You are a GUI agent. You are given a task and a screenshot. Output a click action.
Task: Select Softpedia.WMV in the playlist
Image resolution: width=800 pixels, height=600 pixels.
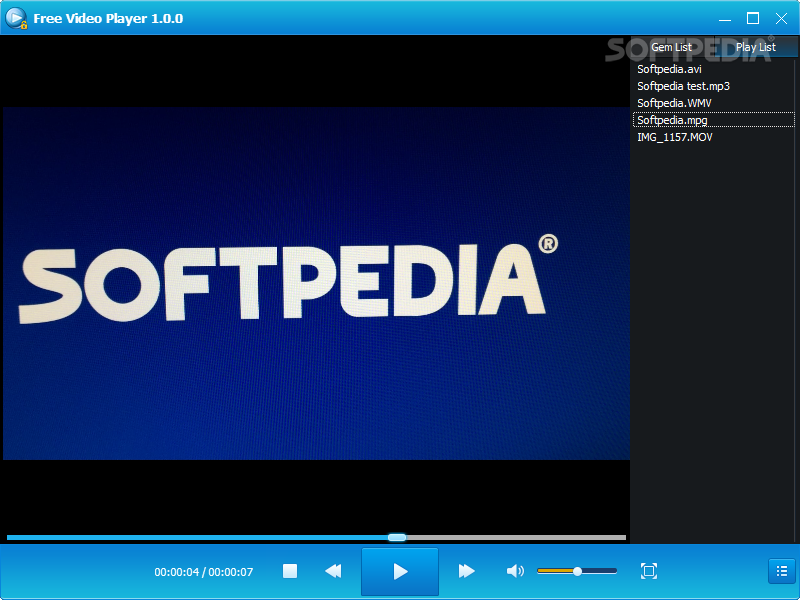[713, 103]
